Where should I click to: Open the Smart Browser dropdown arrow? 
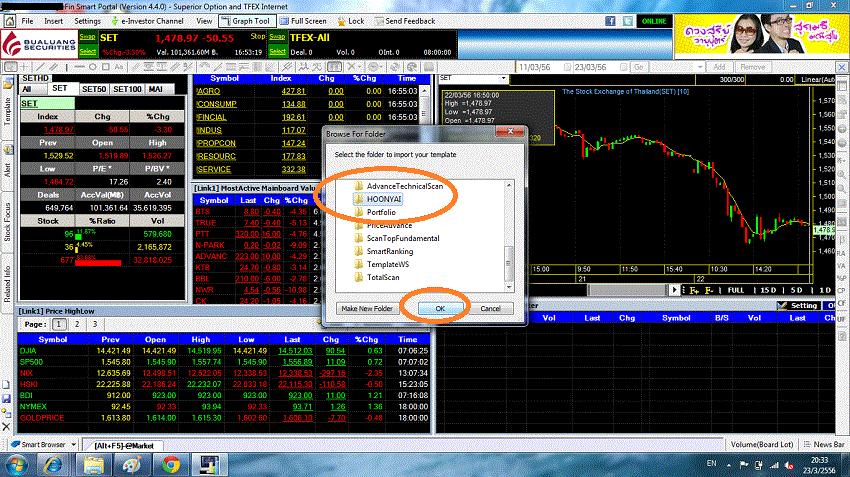pos(73,444)
